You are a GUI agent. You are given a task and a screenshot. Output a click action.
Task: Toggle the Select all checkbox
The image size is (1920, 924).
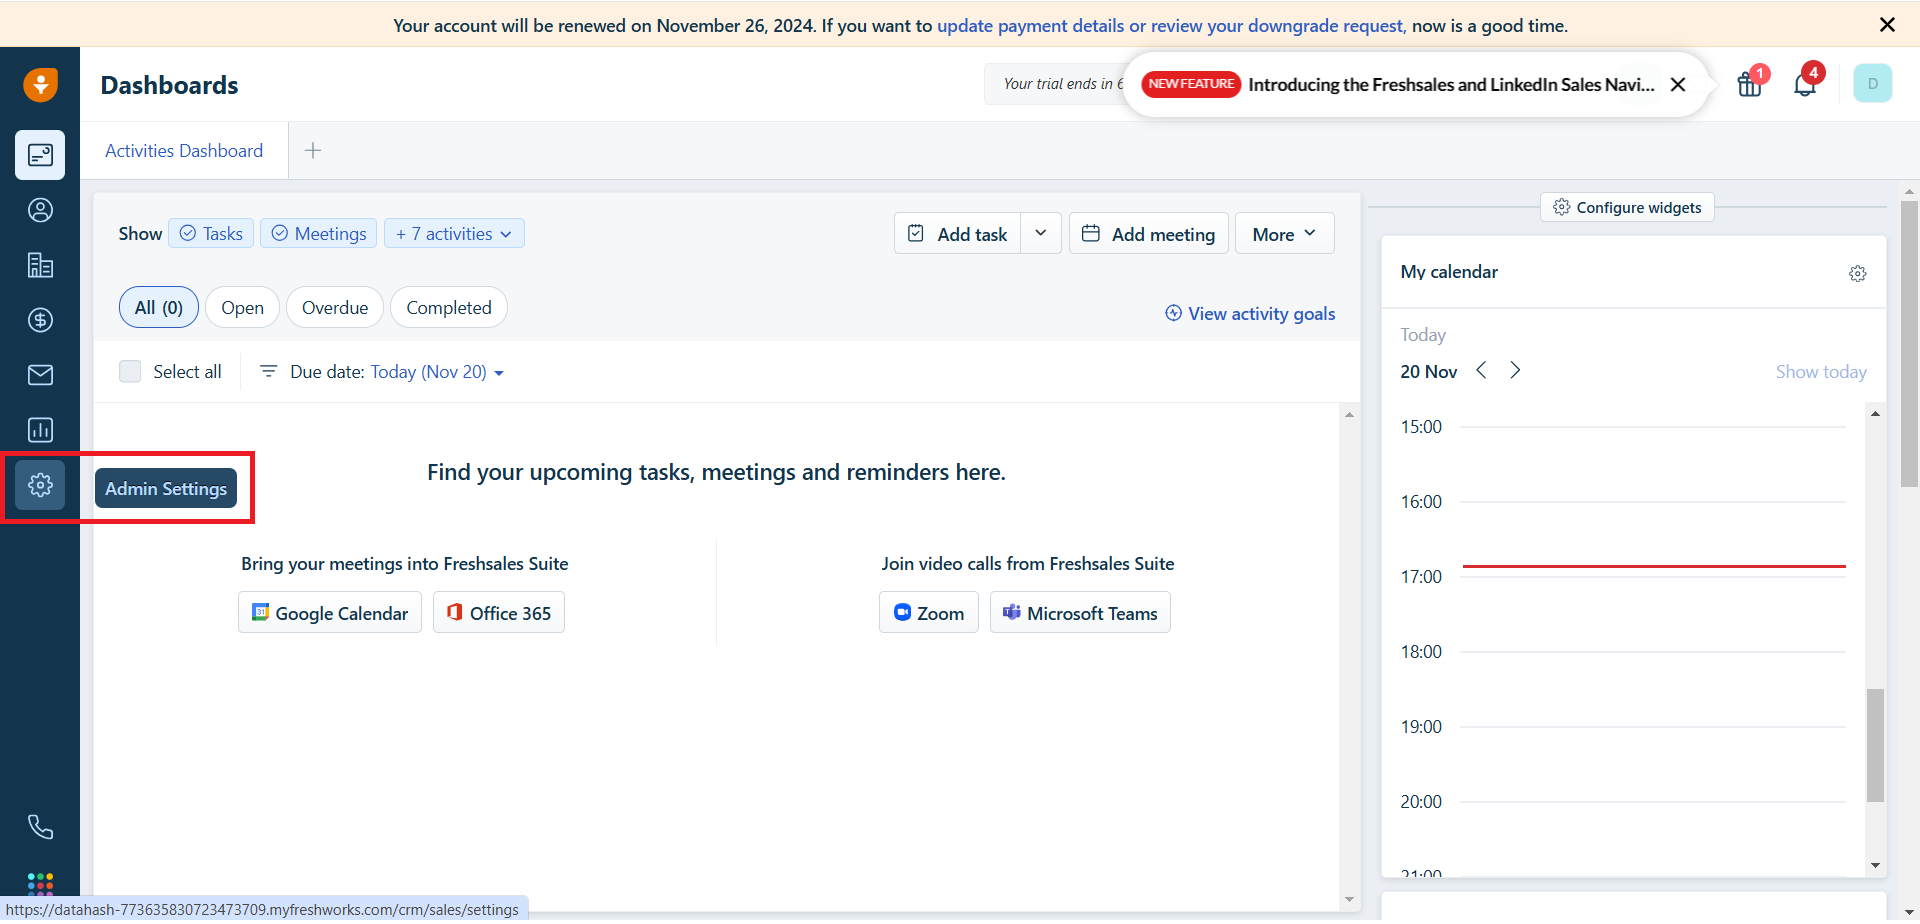pos(130,372)
